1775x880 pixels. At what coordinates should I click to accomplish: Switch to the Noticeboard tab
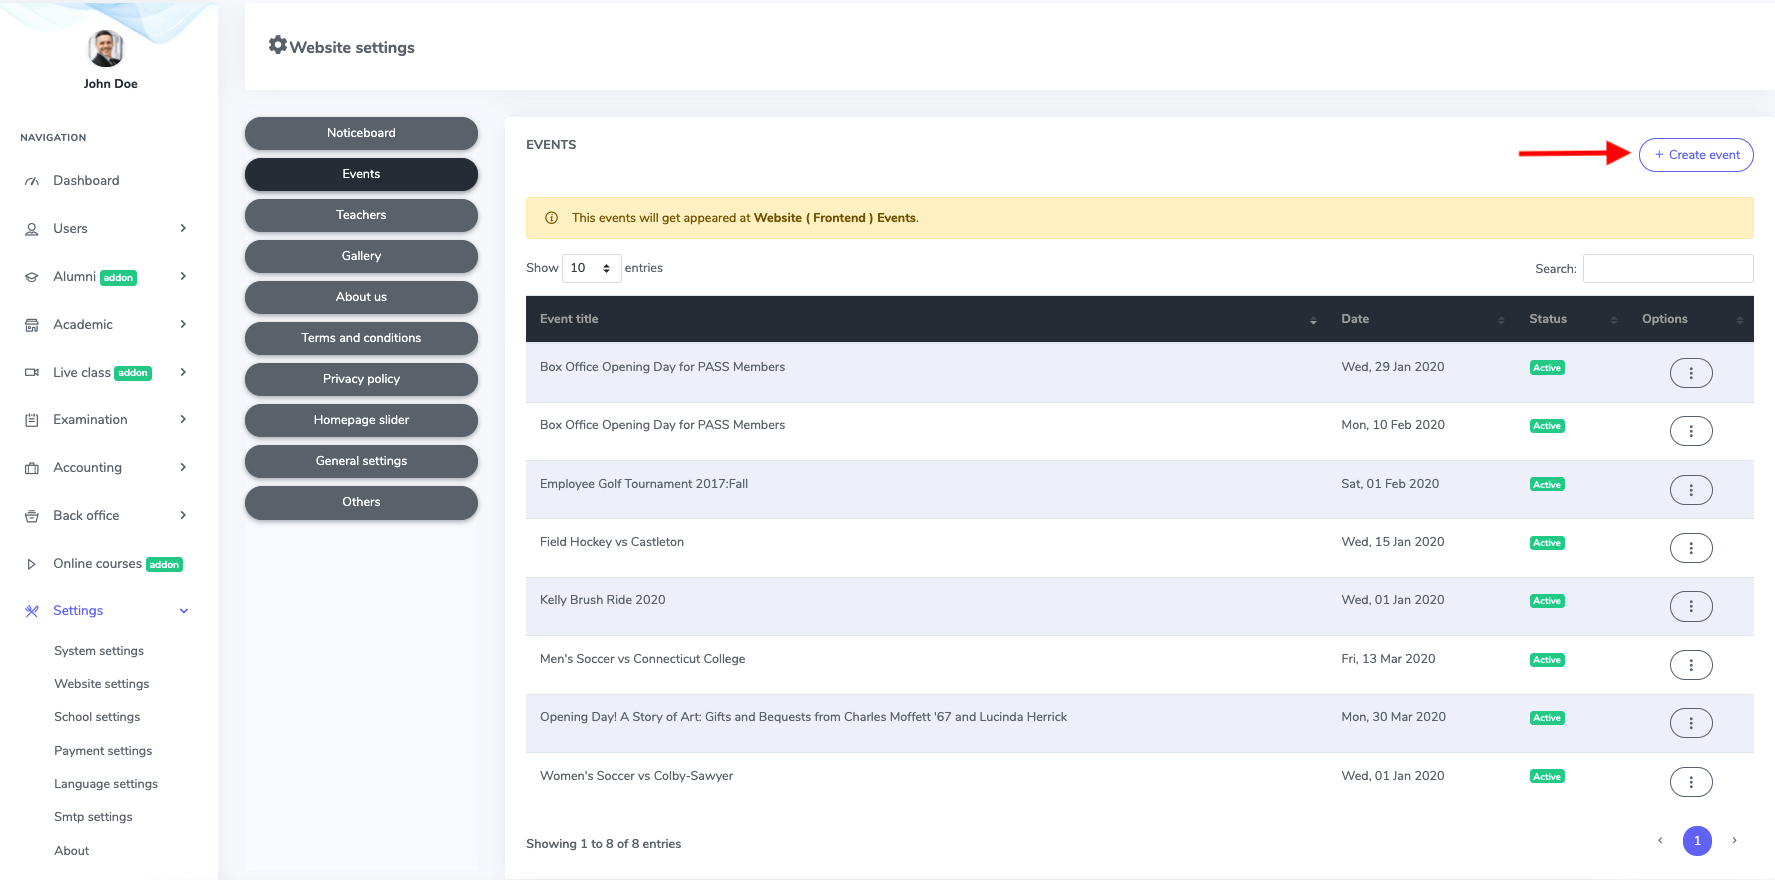pos(361,133)
